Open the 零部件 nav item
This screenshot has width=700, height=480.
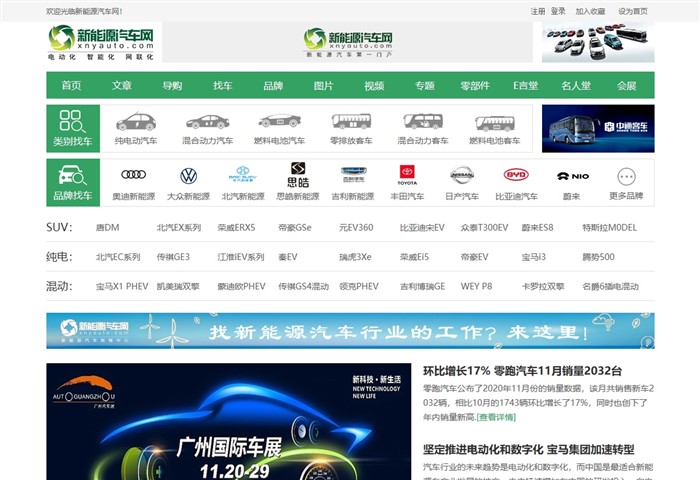pyautogui.click(x=475, y=85)
